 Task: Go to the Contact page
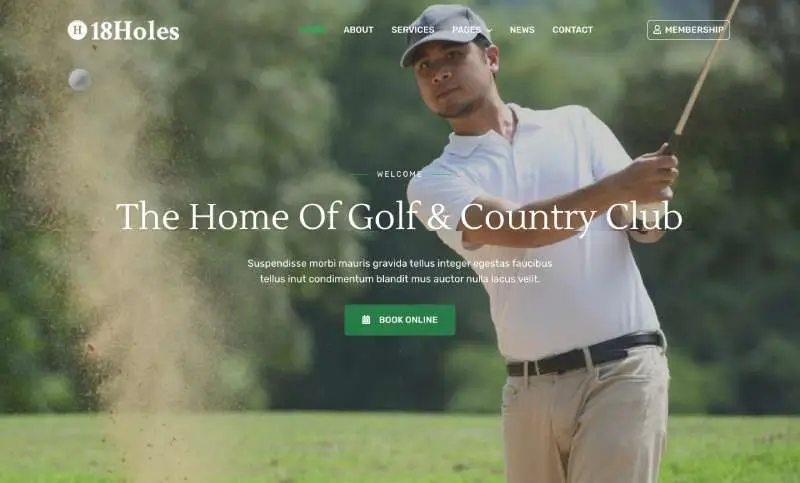[572, 30]
